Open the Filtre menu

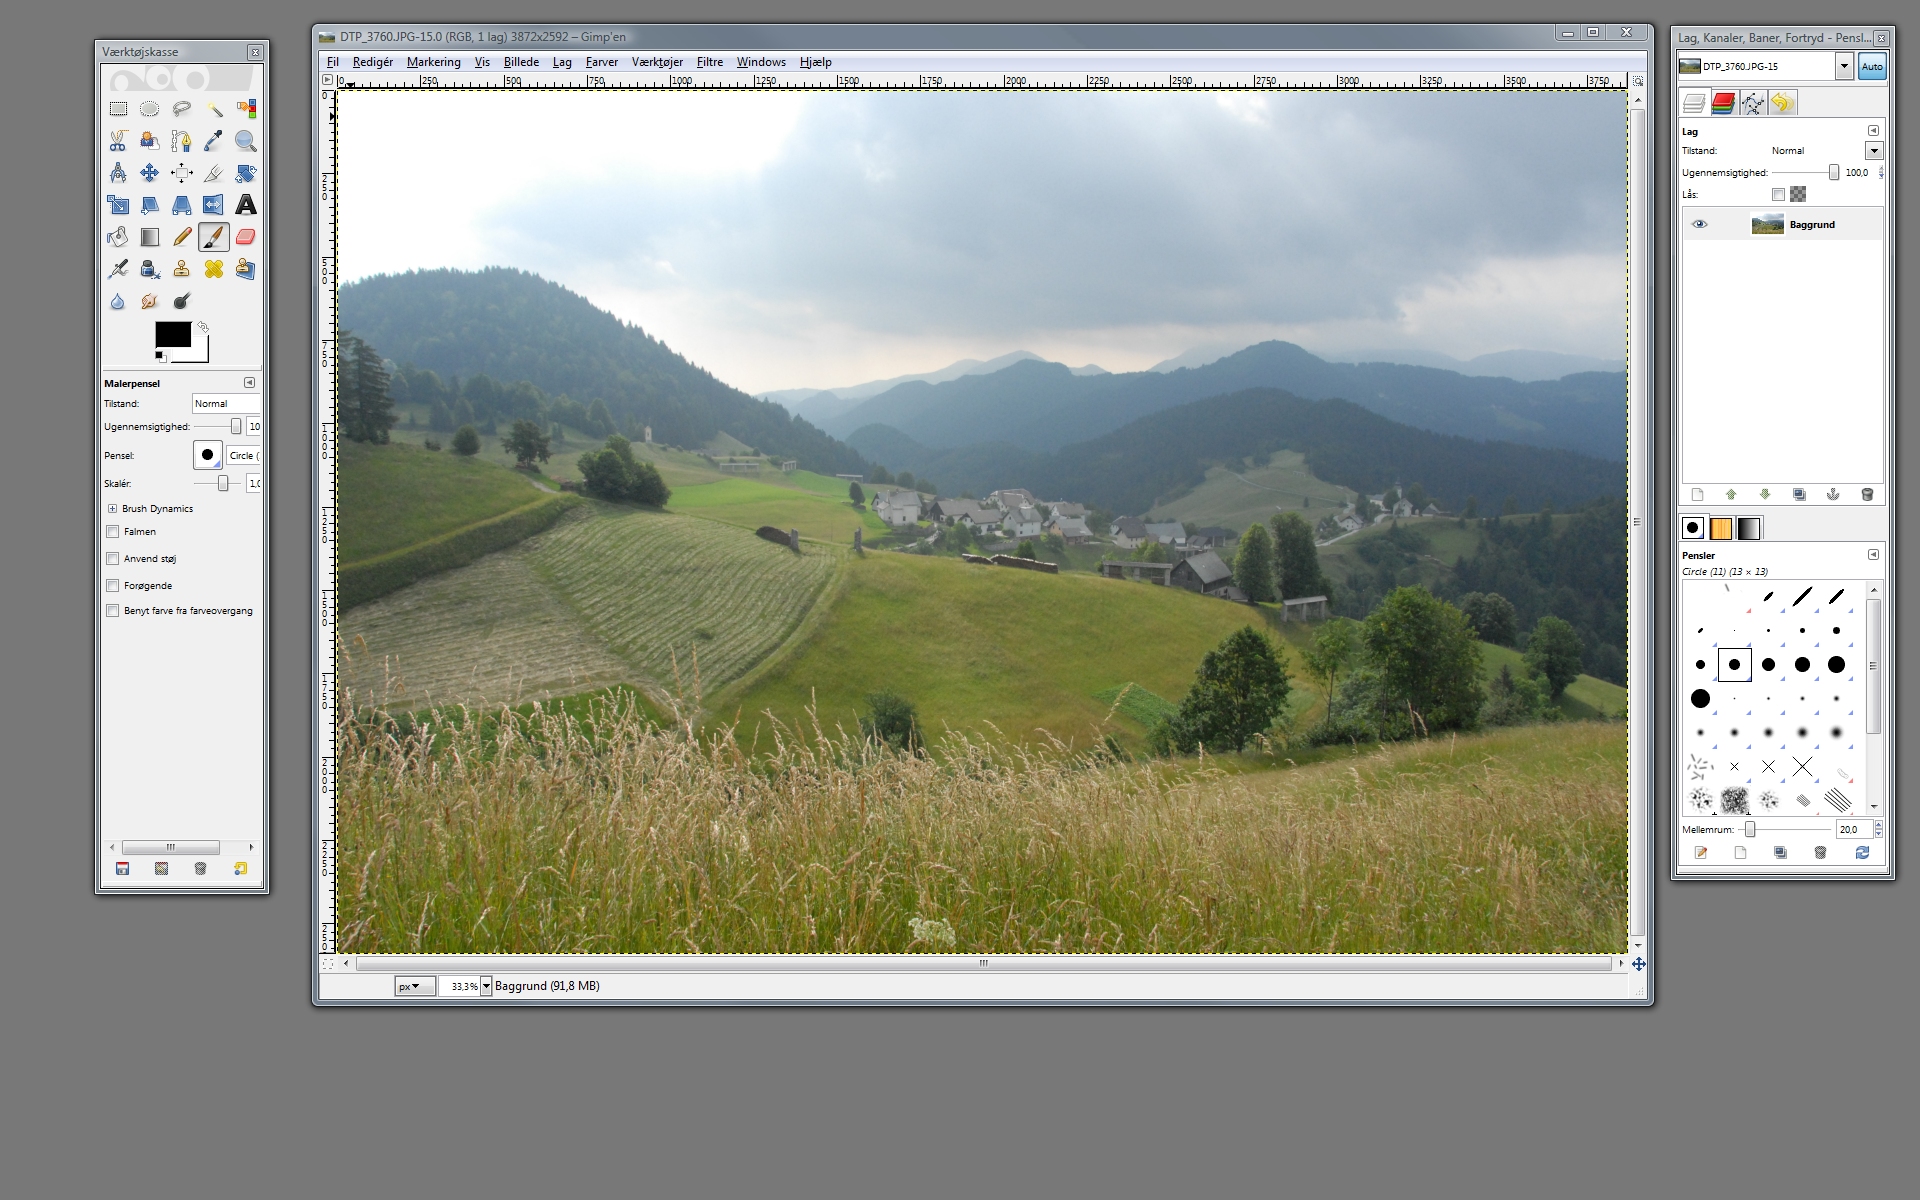point(709,62)
